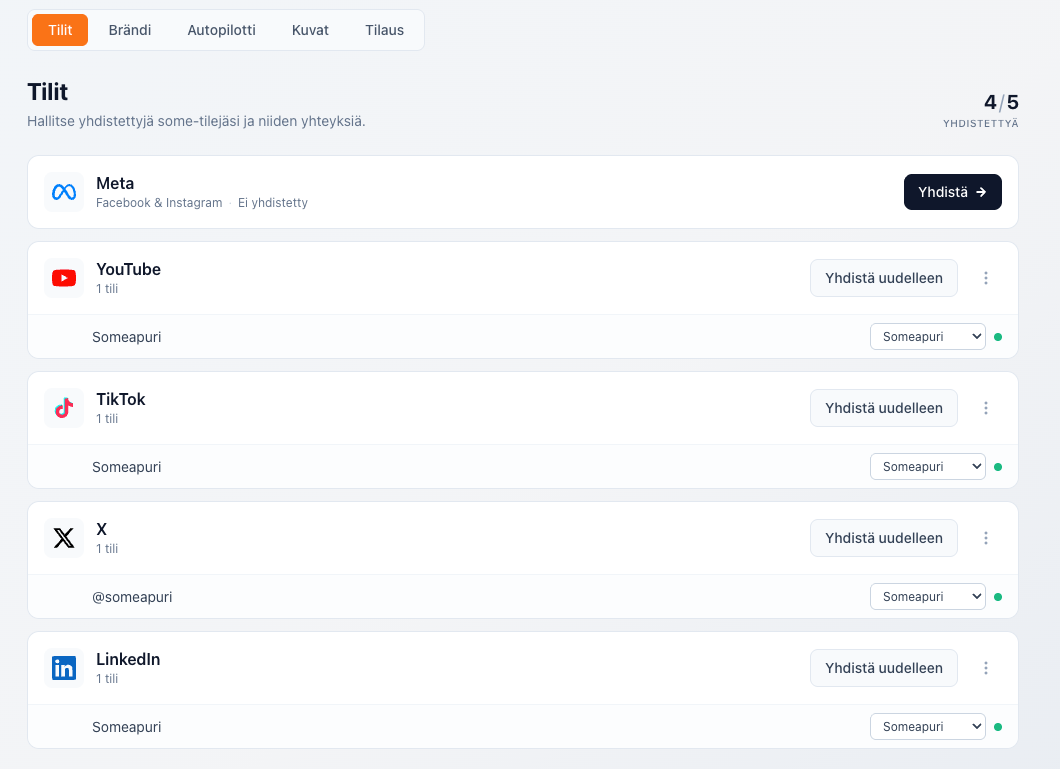
Task: Go to the Kuvat tab
Action: [310, 30]
